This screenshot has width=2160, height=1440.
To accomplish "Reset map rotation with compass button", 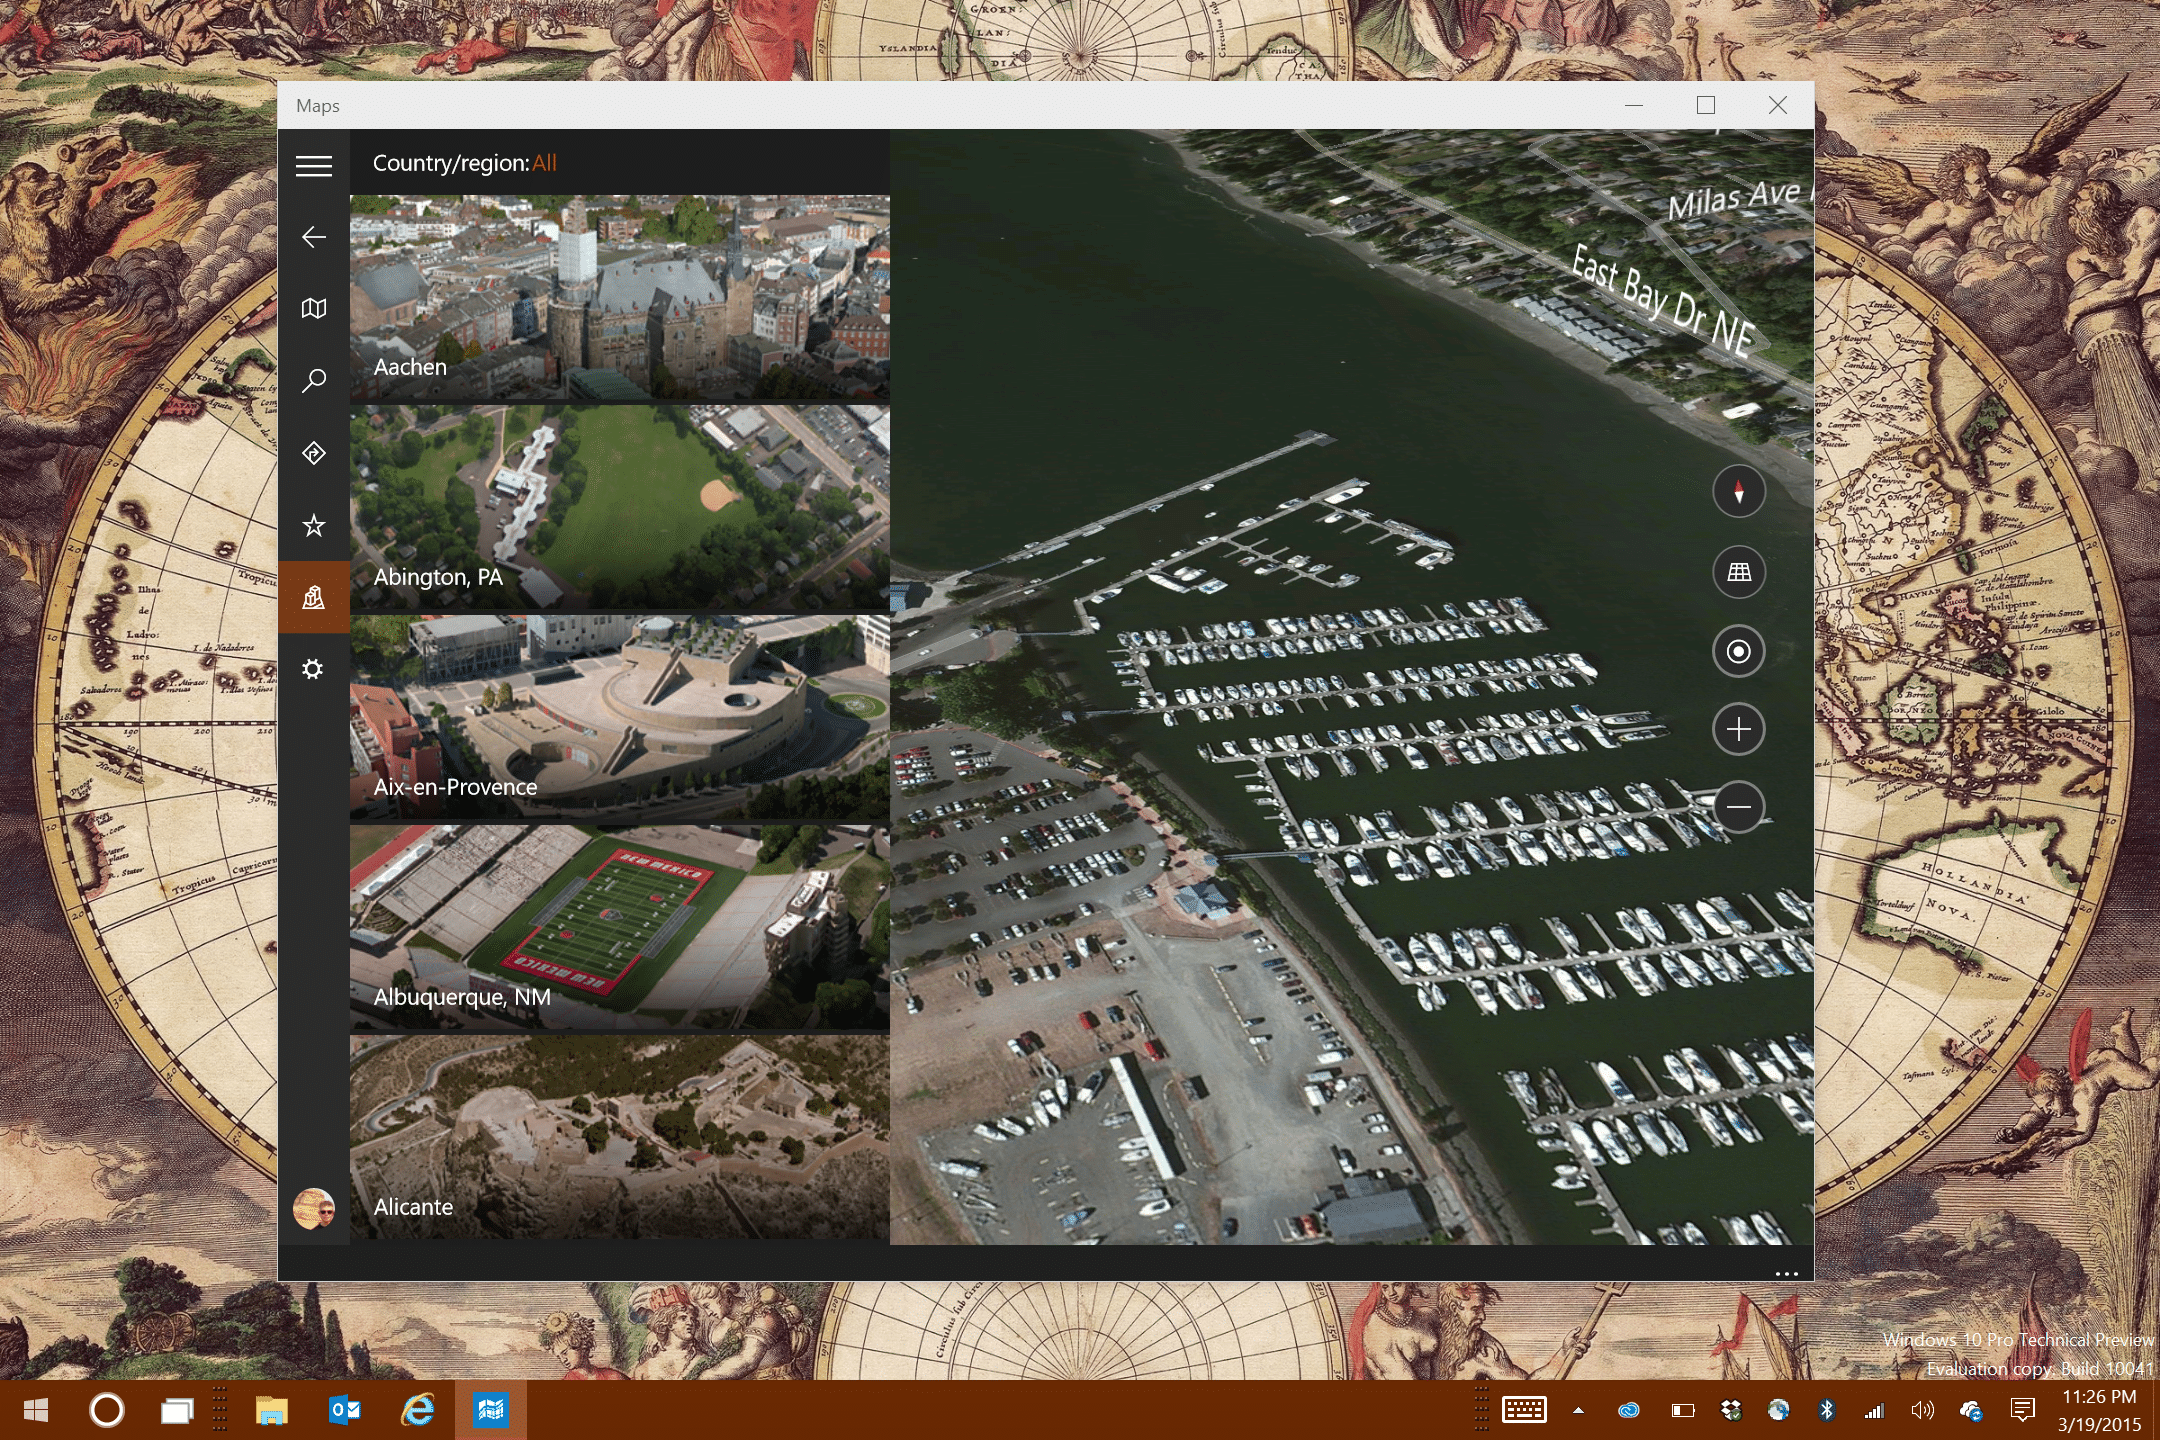I will [1739, 492].
